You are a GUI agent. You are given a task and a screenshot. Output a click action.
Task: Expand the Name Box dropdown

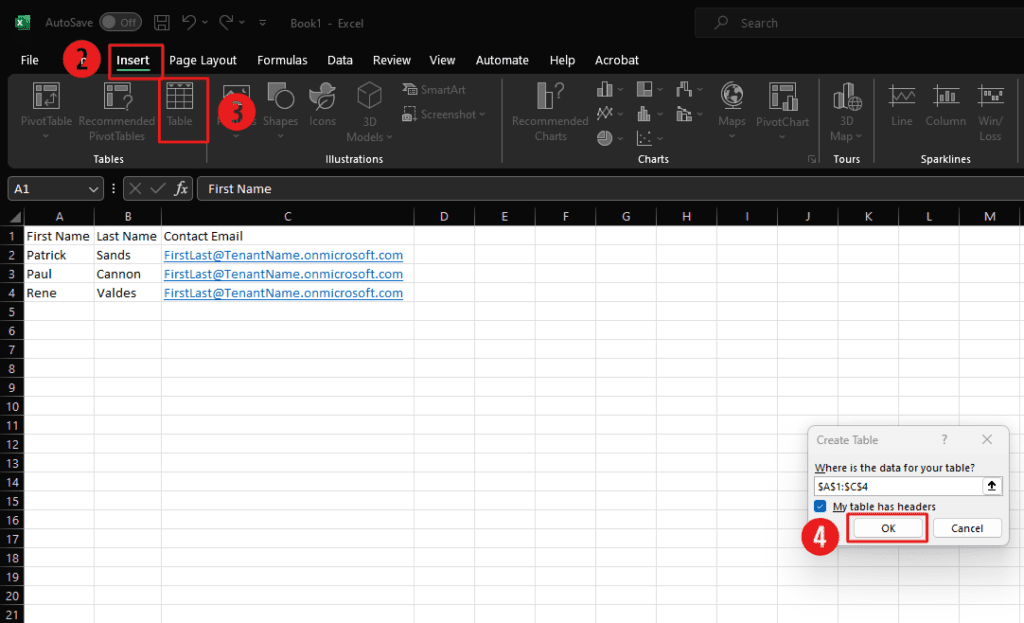(94, 189)
